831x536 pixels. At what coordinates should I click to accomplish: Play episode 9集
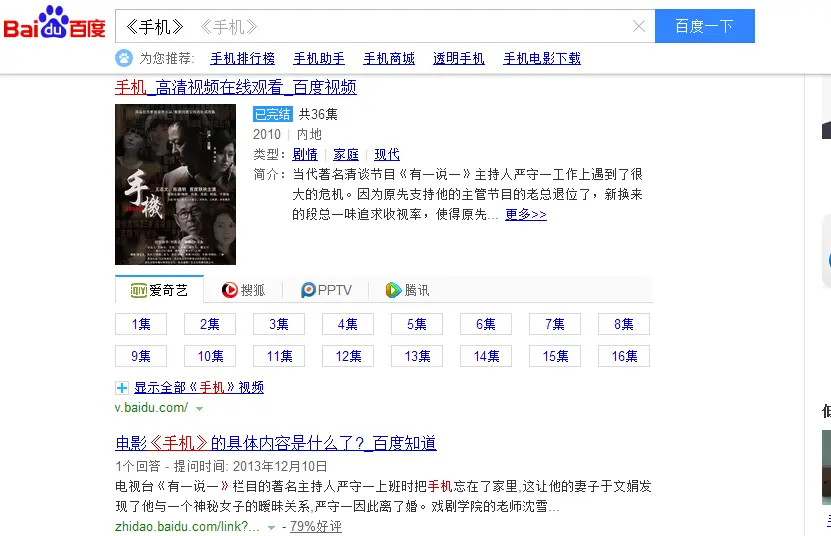(141, 356)
